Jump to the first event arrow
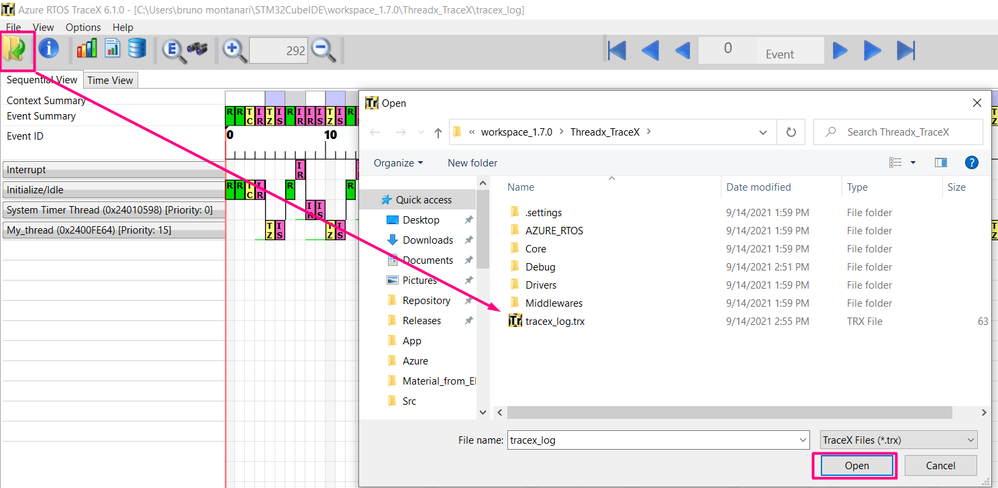 tap(617, 50)
